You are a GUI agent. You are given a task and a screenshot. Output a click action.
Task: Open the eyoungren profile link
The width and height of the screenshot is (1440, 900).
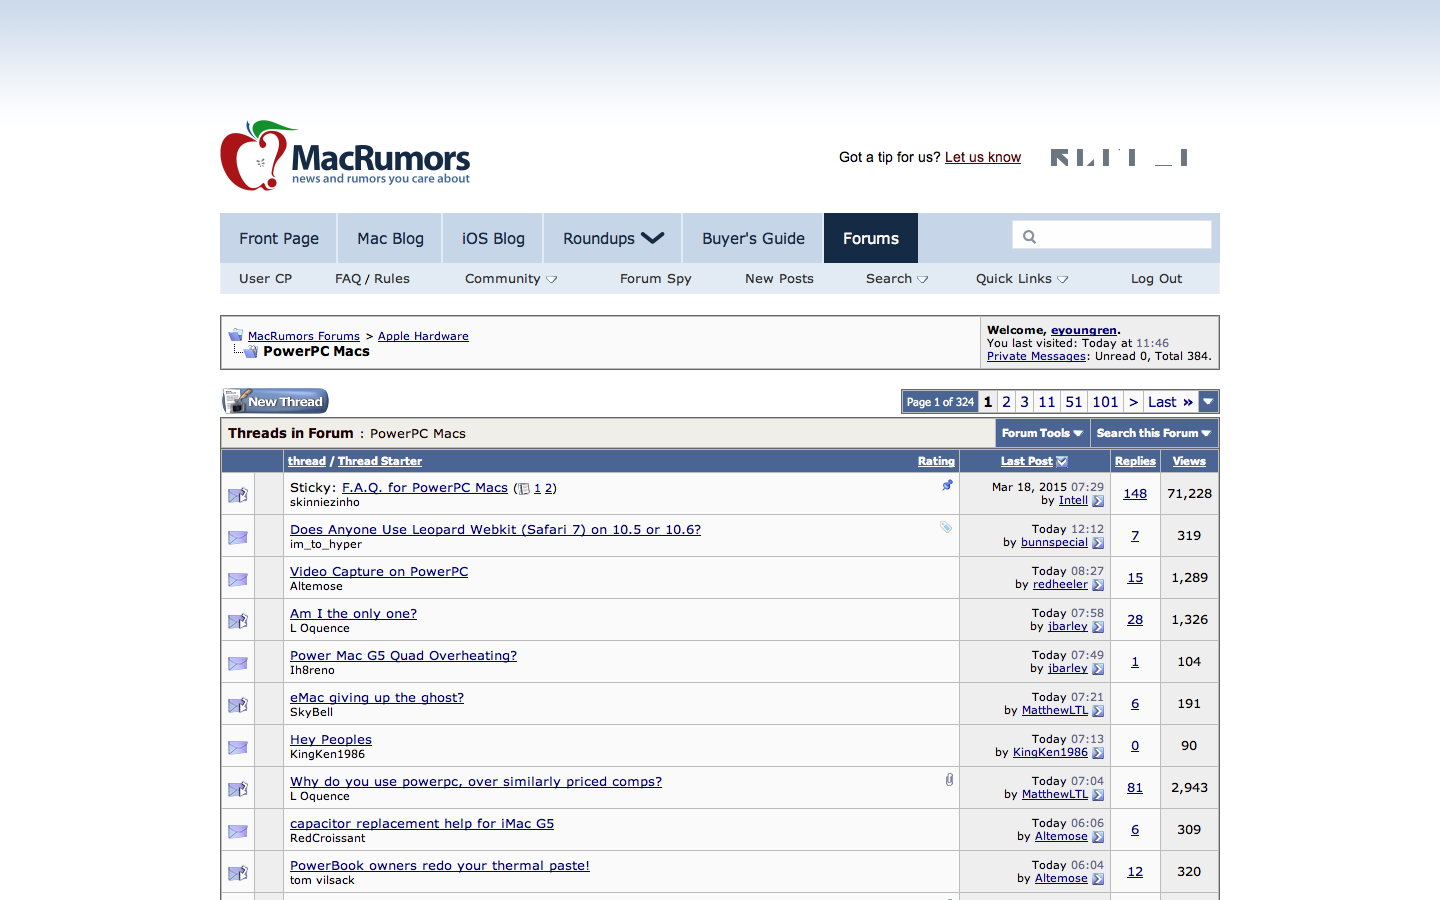click(1084, 330)
